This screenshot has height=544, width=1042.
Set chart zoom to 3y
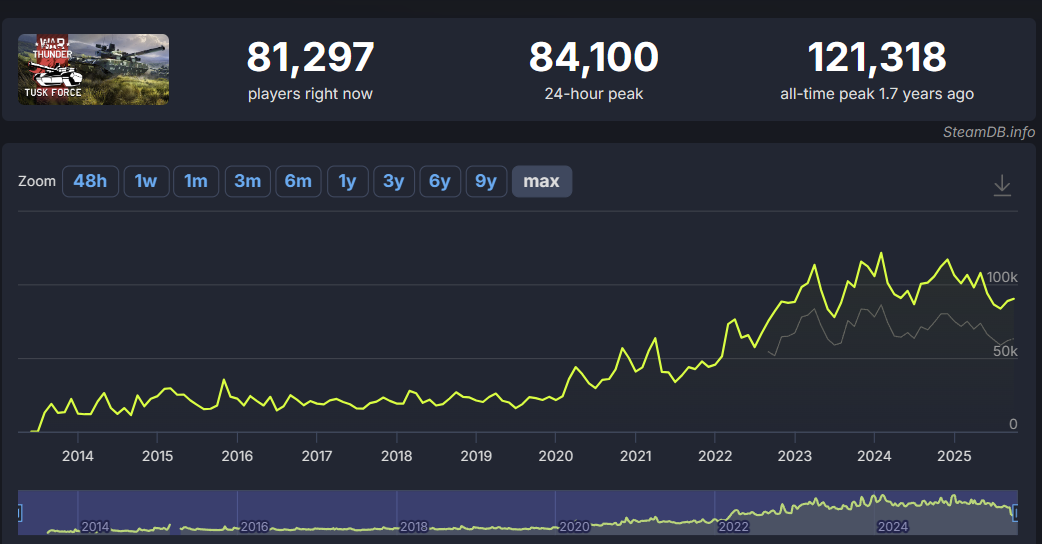click(394, 181)
